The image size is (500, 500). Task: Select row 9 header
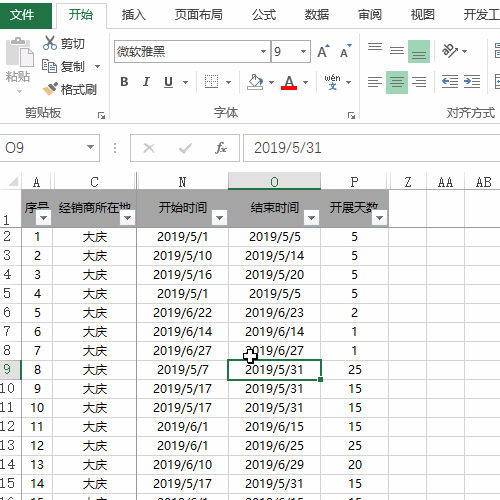(x=10, y=369)
